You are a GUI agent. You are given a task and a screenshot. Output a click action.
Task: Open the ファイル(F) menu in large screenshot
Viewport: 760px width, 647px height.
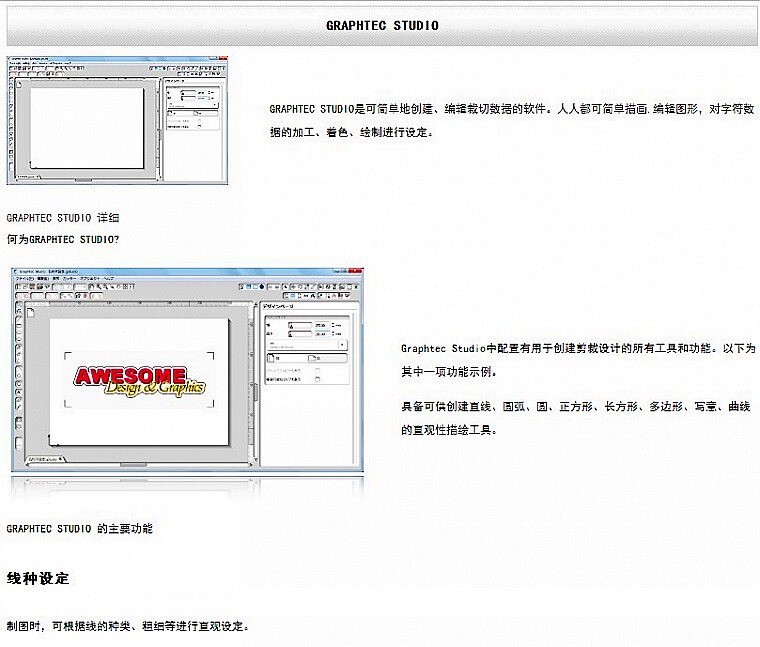(x=25, y=277)
